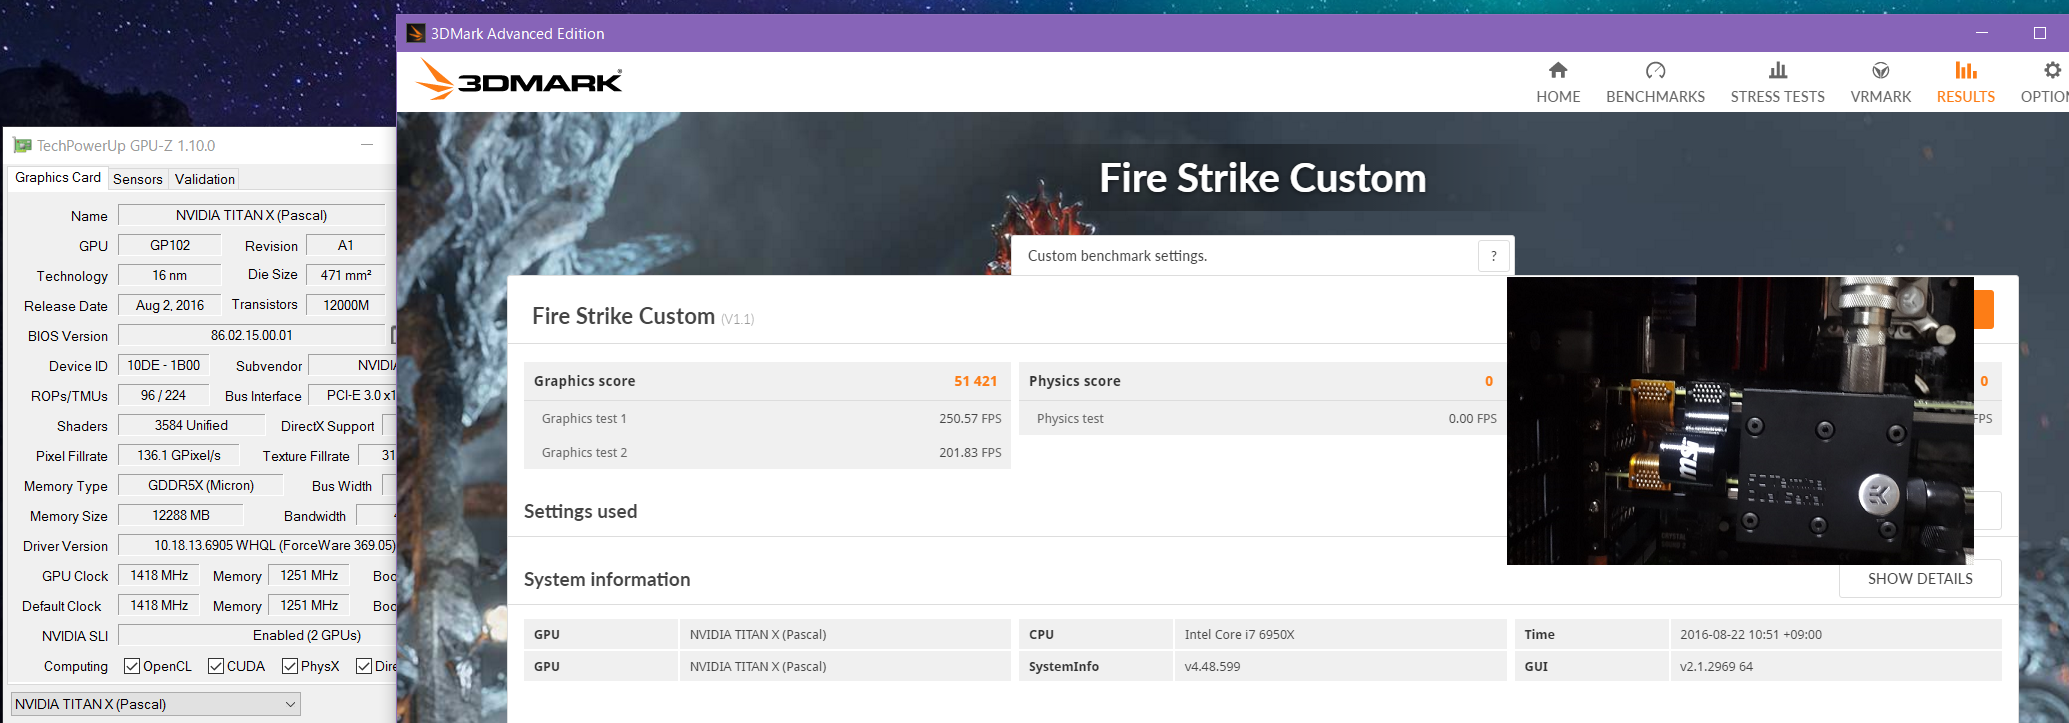Toggle the PhysX checkbox
This screenshot has height=723, width=2069.
click(290, 666)
